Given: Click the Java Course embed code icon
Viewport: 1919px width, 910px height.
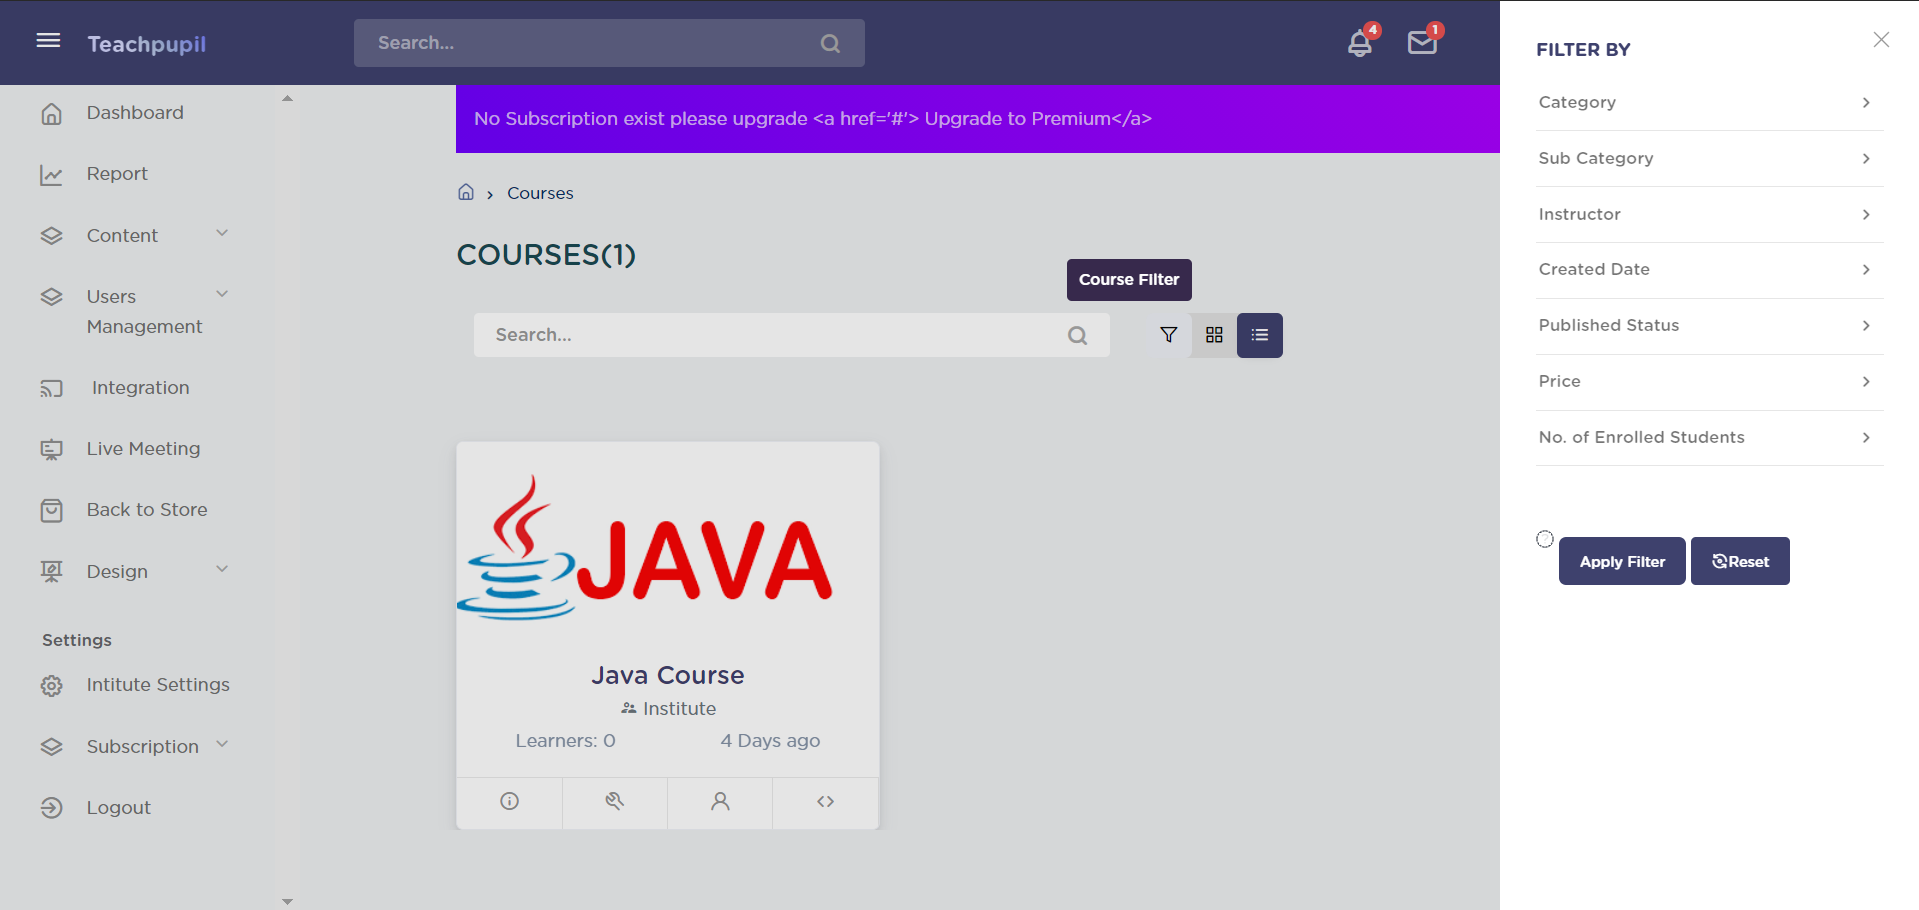Looking at the screenshot, I should [x=825, y=801].
